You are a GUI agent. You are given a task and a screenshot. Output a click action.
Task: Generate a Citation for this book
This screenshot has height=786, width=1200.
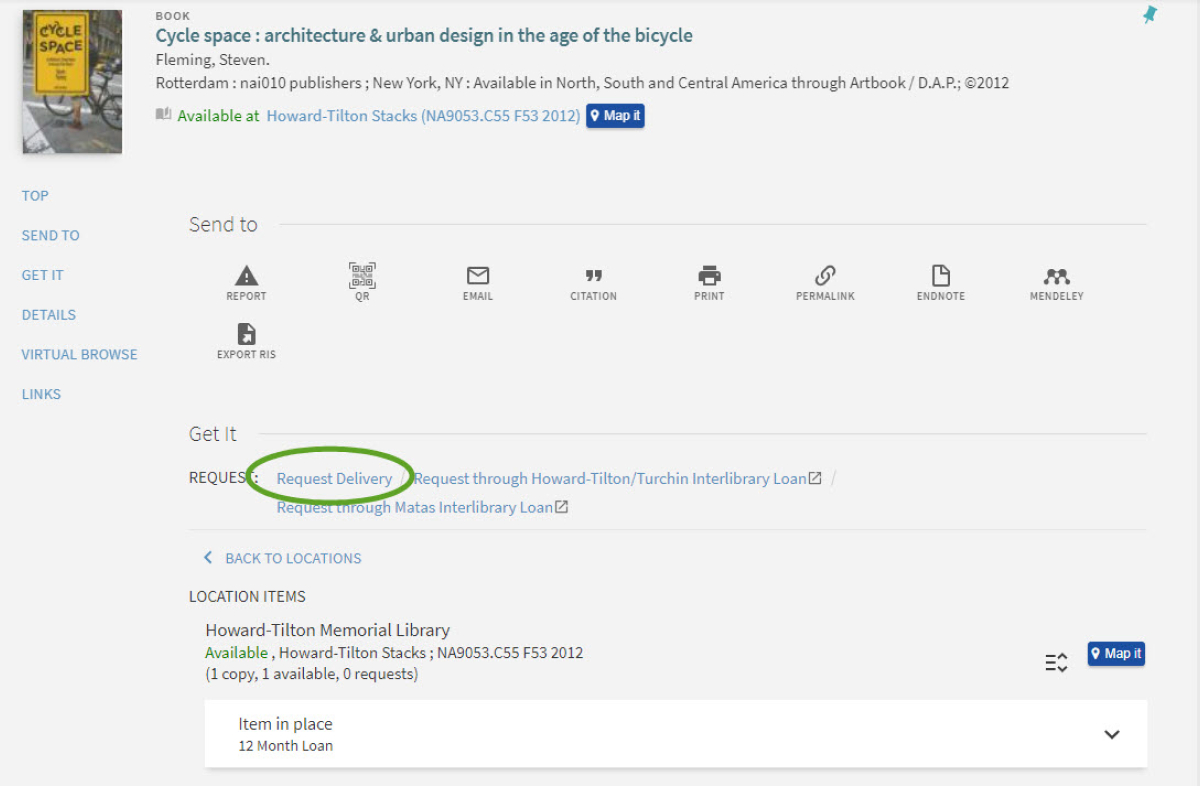593,277
